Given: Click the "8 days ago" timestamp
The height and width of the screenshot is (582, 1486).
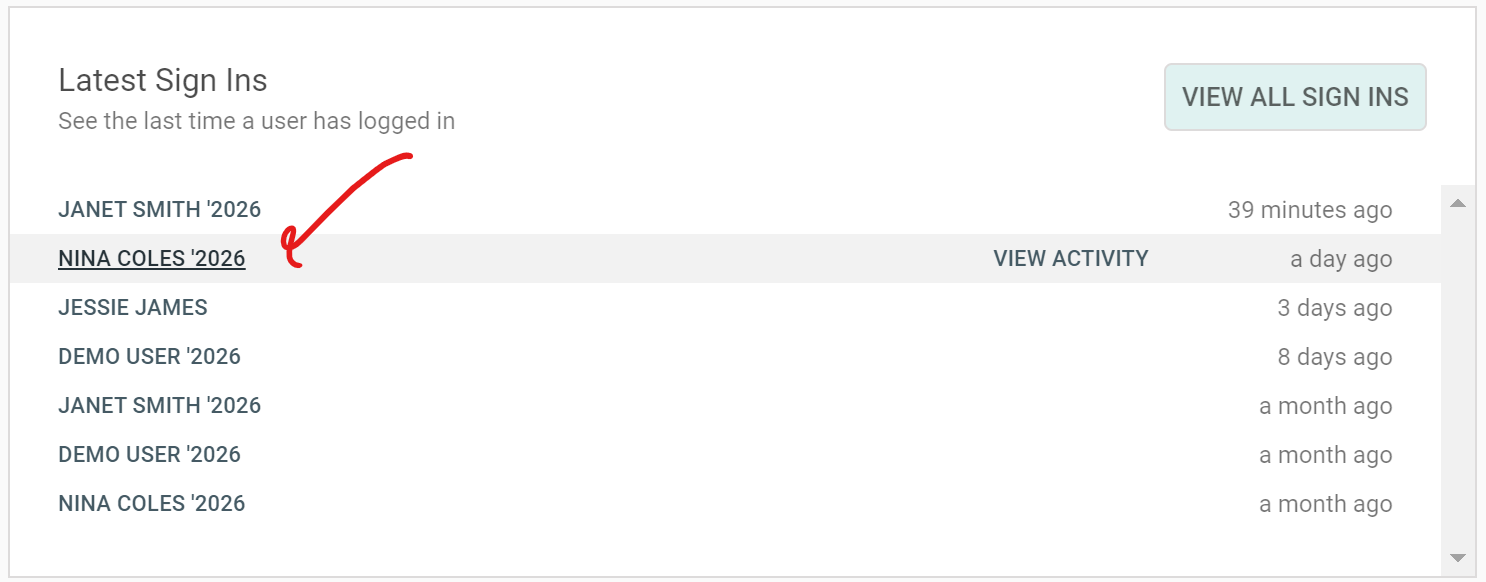Looking at the screenshot, I should point(1334,358).
